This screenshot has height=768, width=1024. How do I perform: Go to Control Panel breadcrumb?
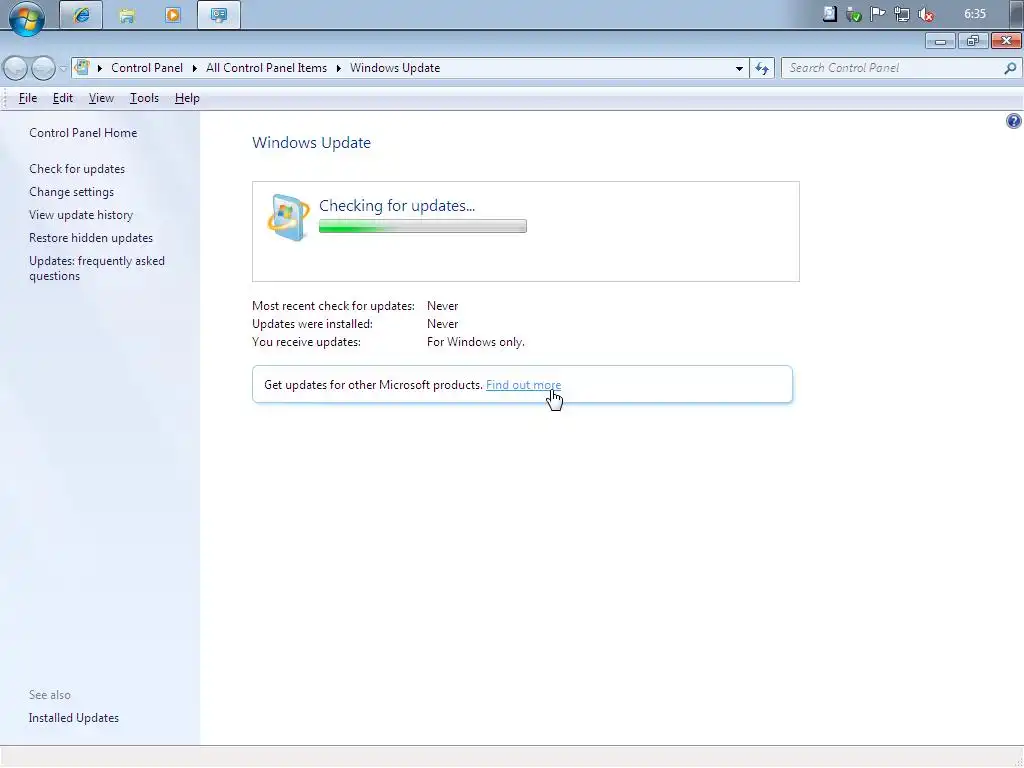click(146, 68)
